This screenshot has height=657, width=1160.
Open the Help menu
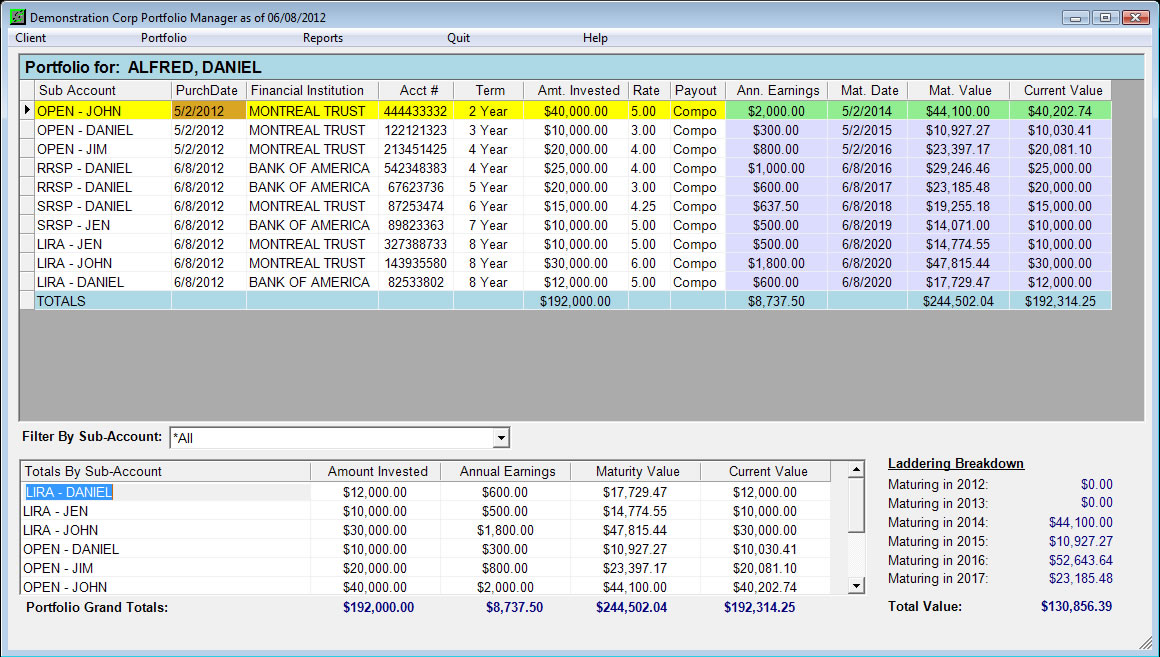point(595,38)
